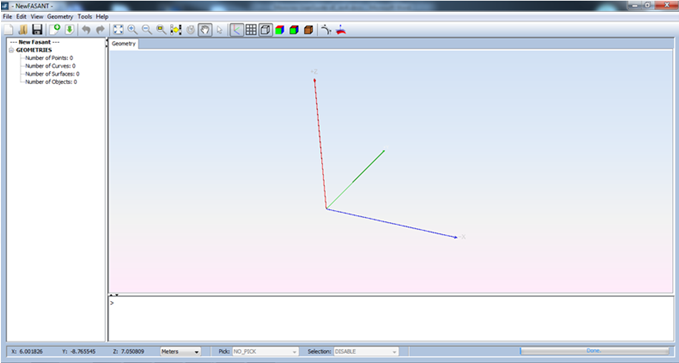Image resolution: width=679 pixels, height=363 pixels.
Task: Click the command line input area
Action: click(391, 319)
